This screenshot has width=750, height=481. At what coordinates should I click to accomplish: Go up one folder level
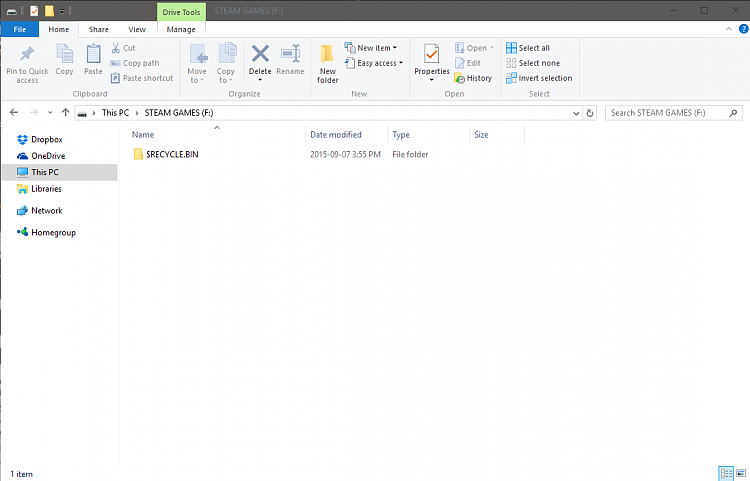[x=66, y=112]
